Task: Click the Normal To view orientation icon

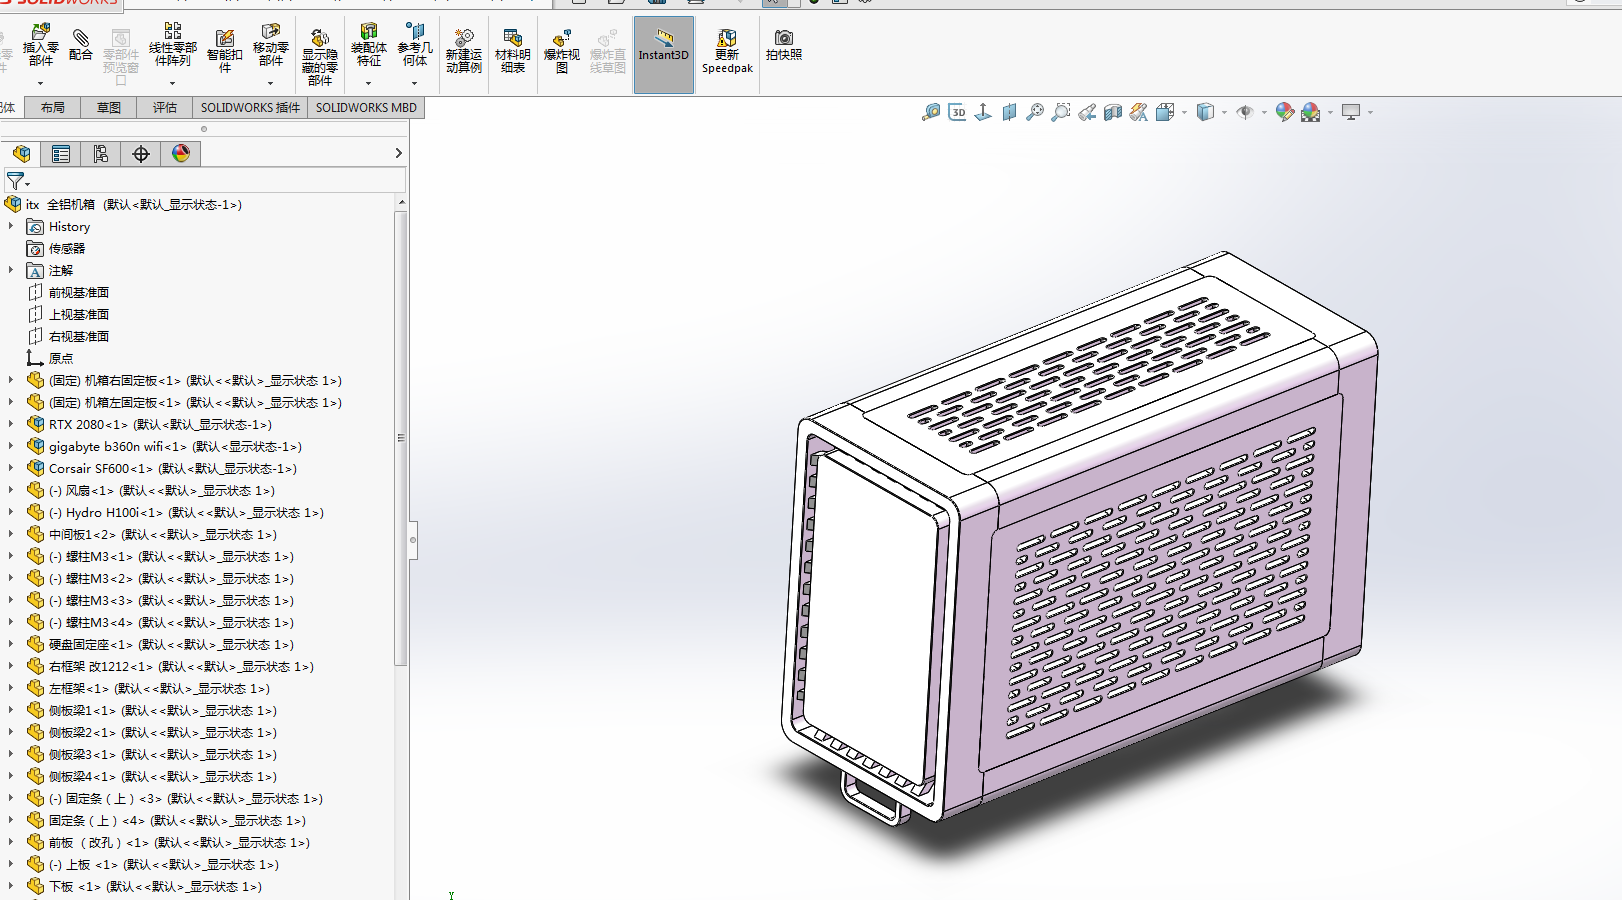Action: 983,112
